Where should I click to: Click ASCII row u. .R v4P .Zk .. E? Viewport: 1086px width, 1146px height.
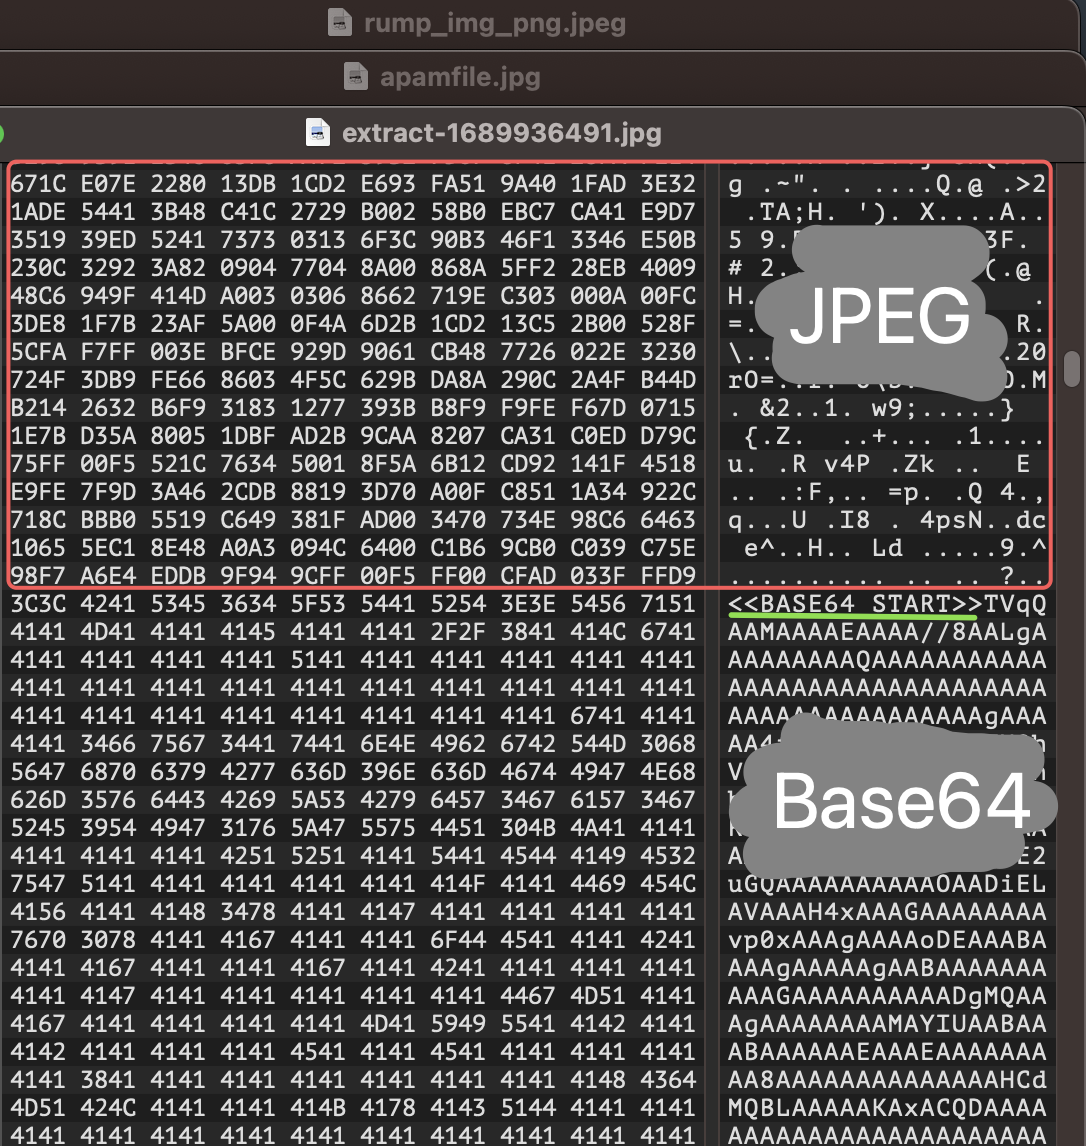tap(880, 464)
